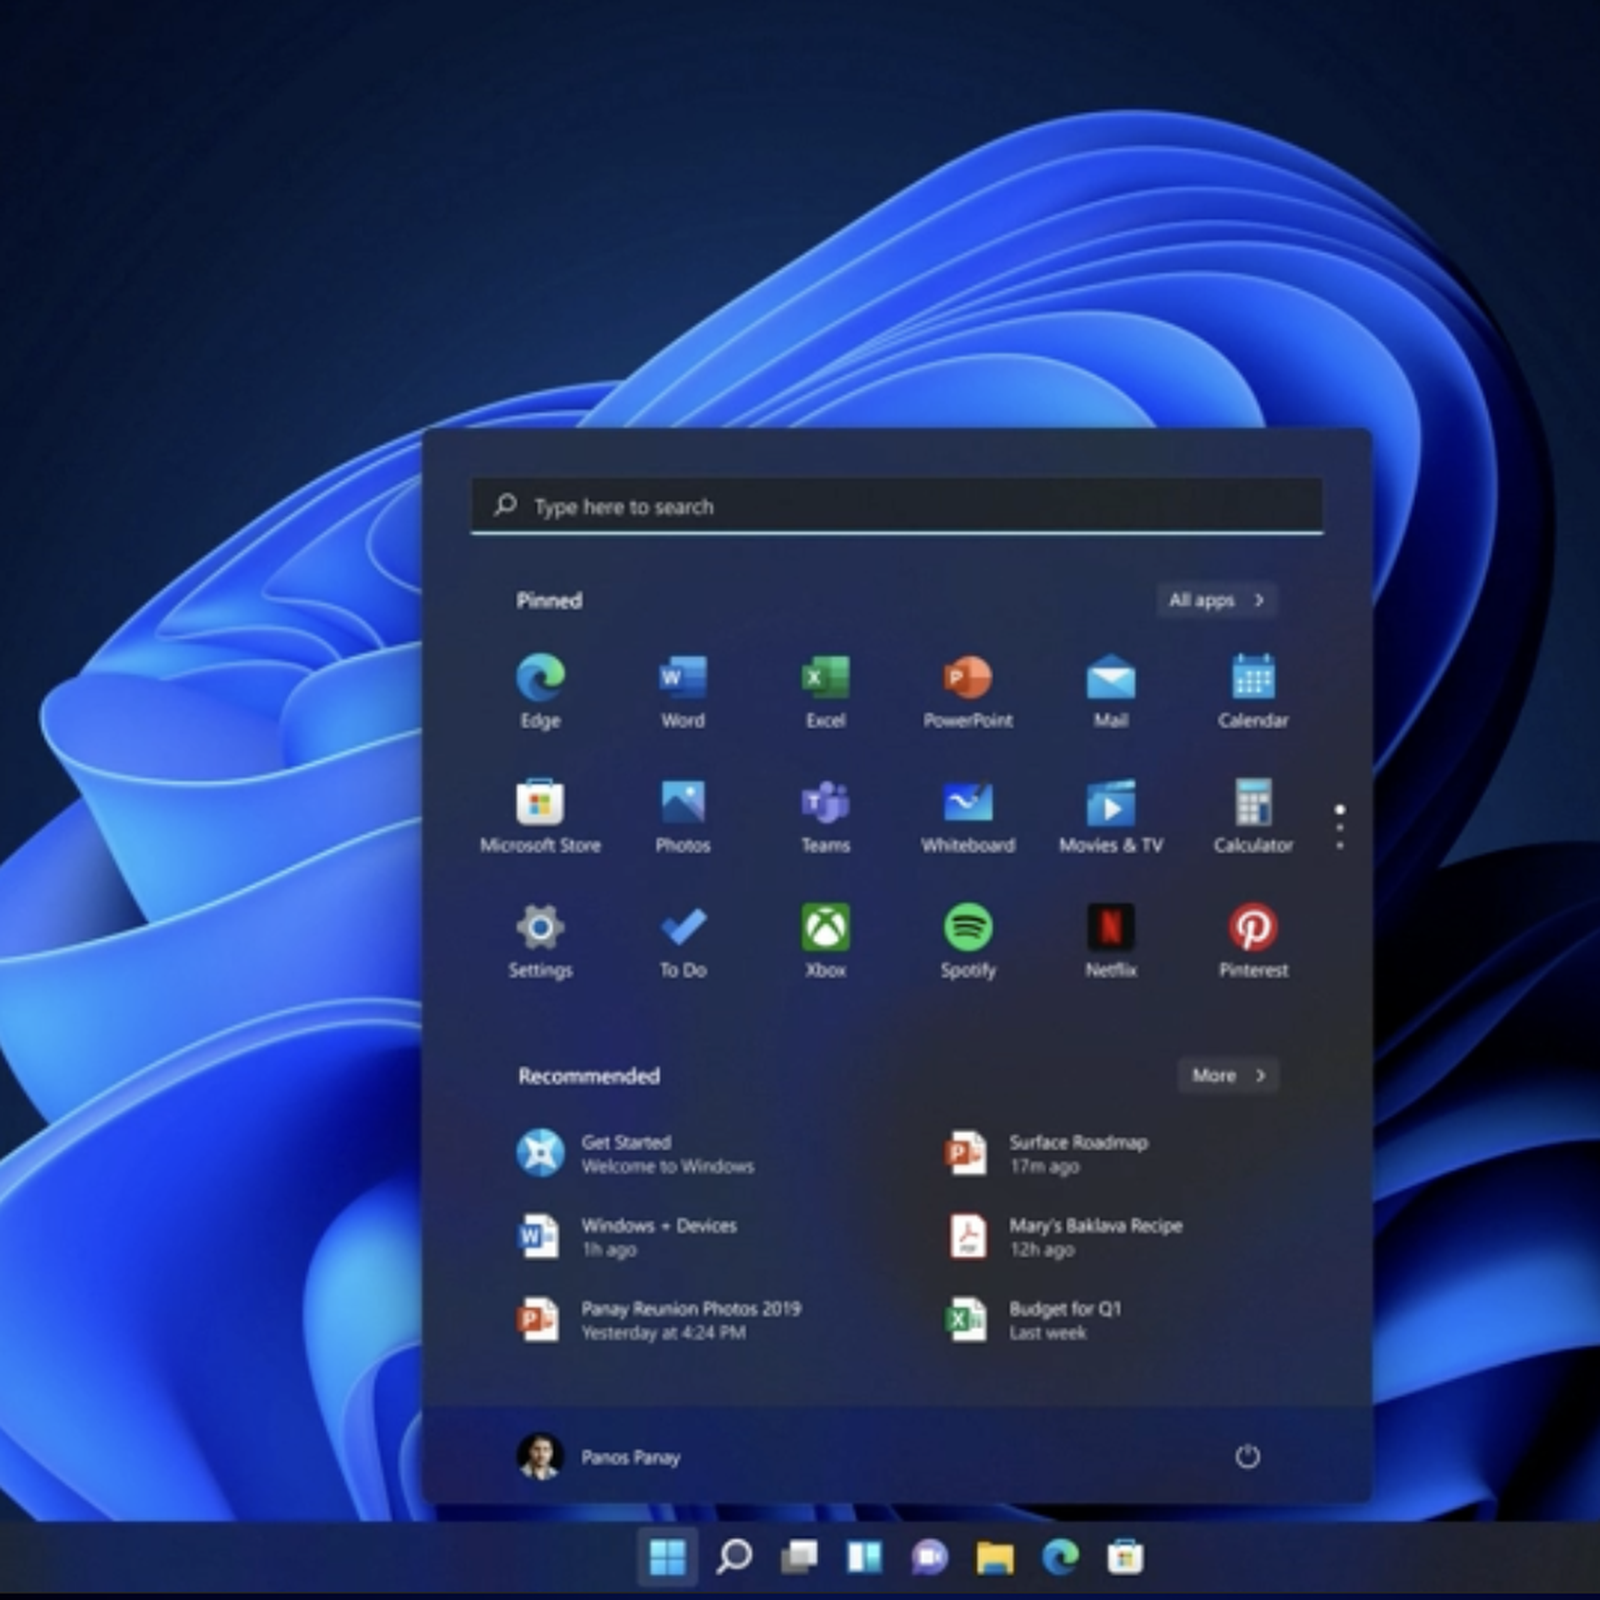Open Mary's Baklava Recipe PDF
The image size is (1600, 1600).
[x=1095, y=1237]
